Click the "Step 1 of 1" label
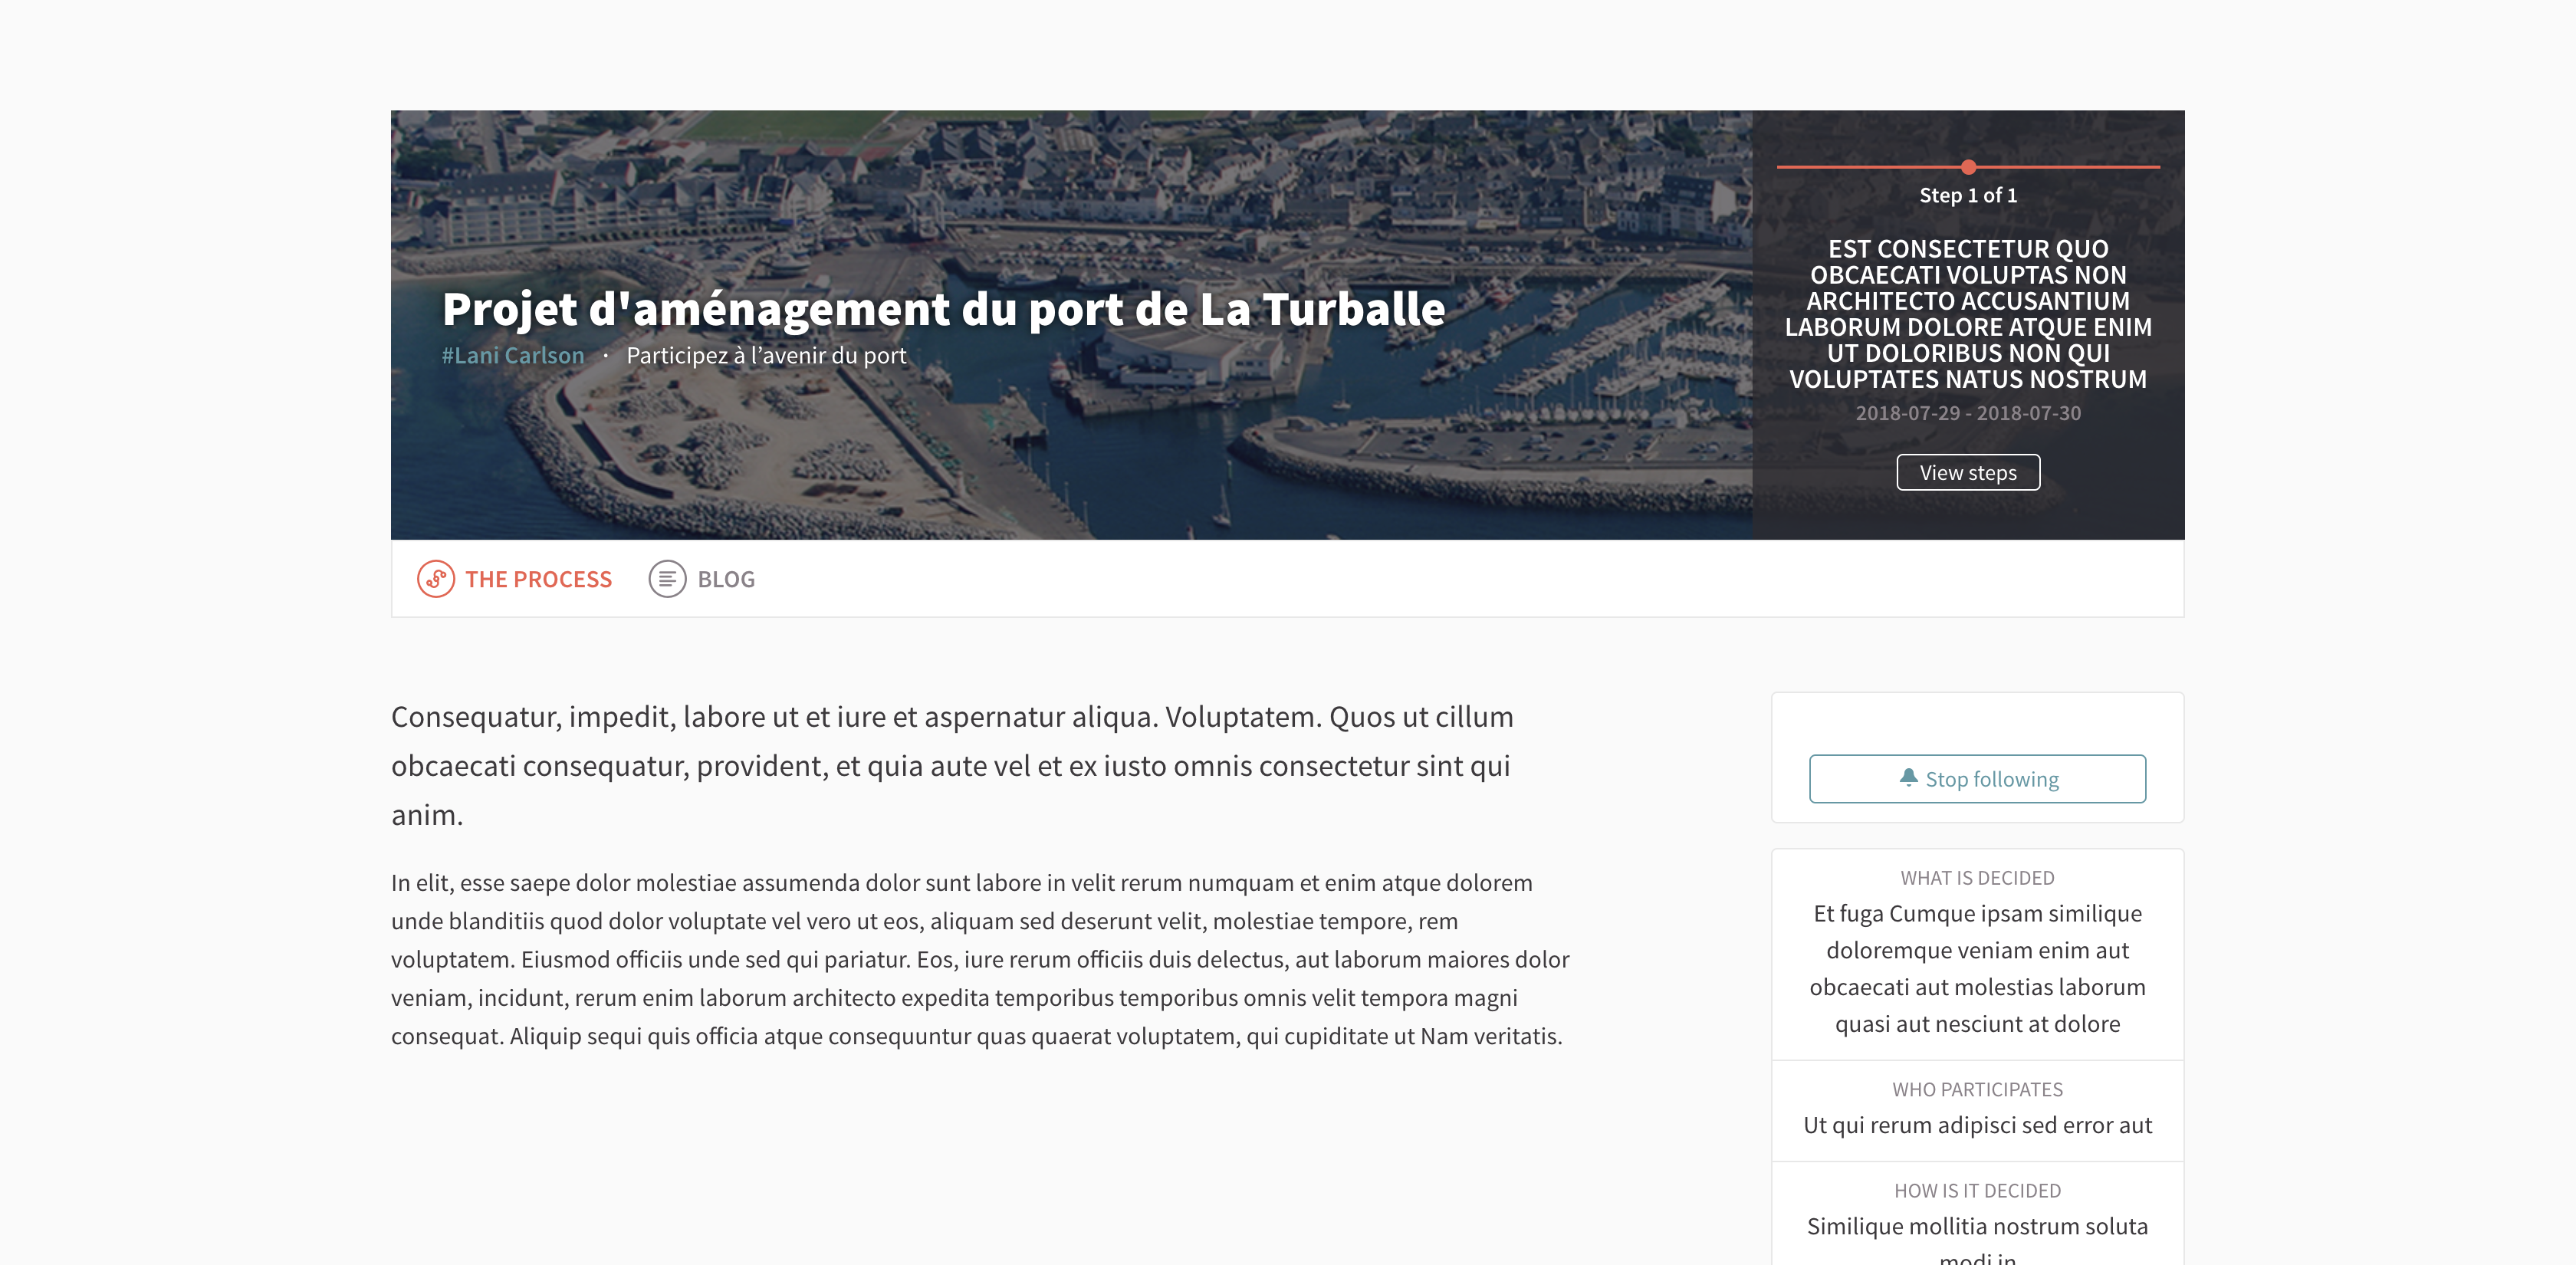Screen dimensions: 2576x1265 [1967, 196]
